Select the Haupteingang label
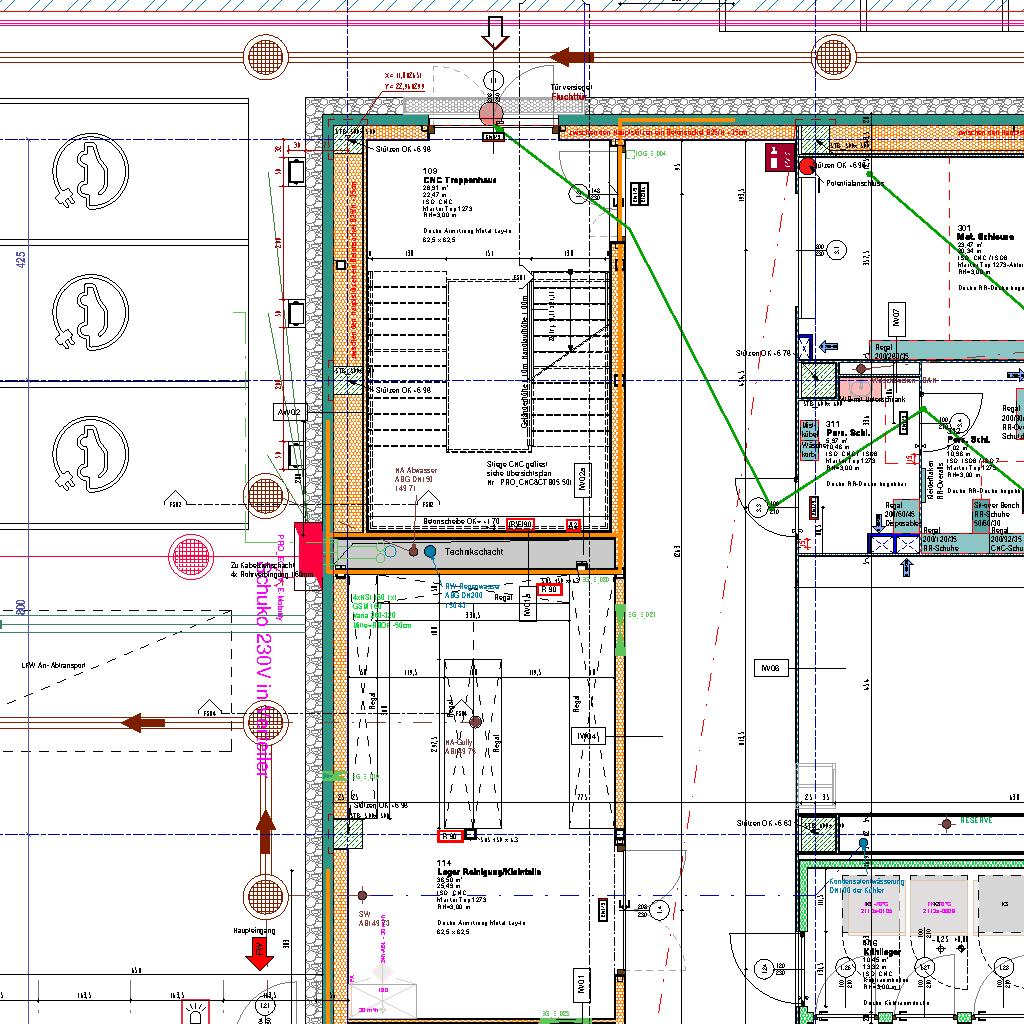Viewport: 1024px width, 1024px height. pyautogui.click(x=254, y=931)
